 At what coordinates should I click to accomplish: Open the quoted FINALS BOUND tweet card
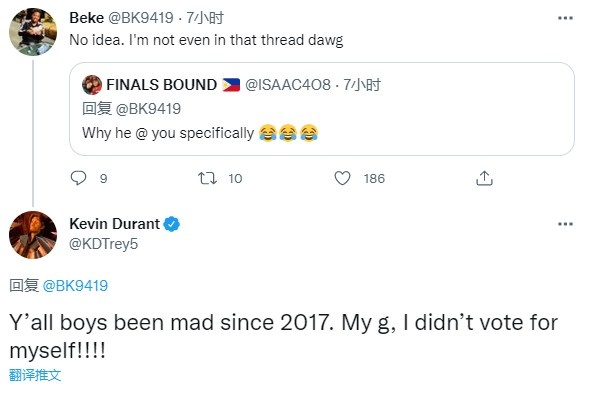tap(322, 109)
